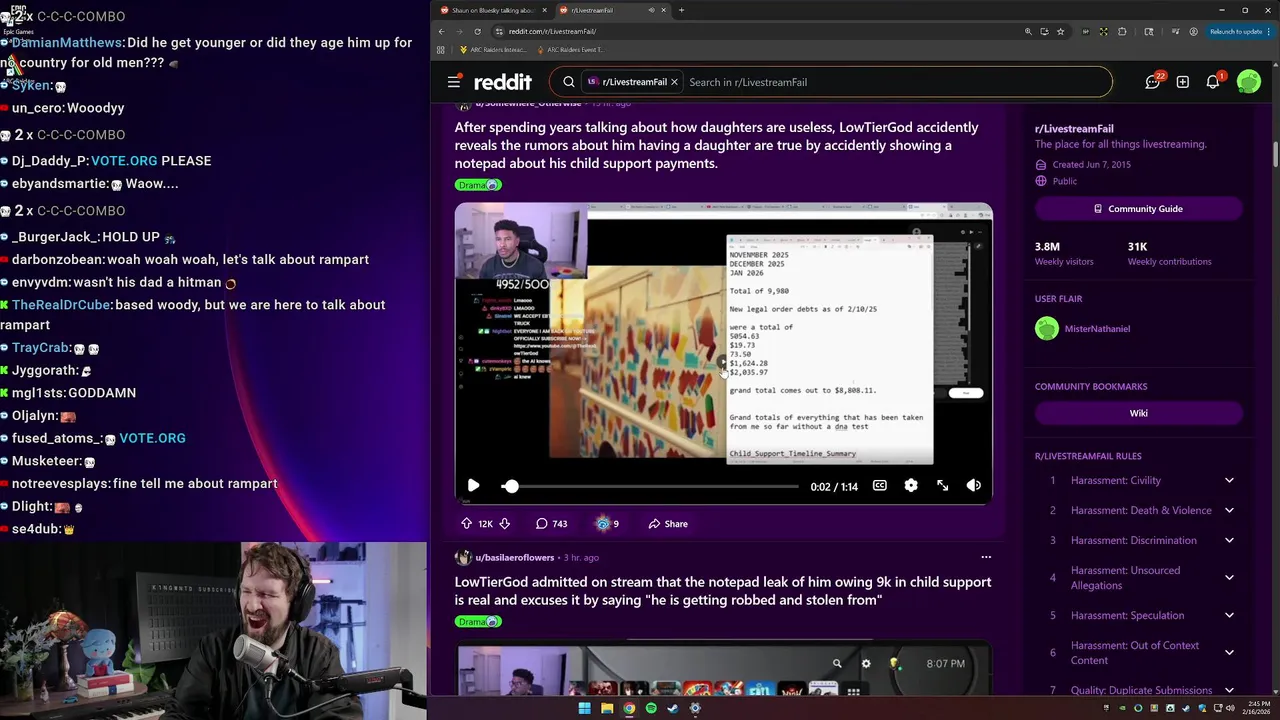Open r/LivestreamFail sidebar community title

tap(1074, 129)
